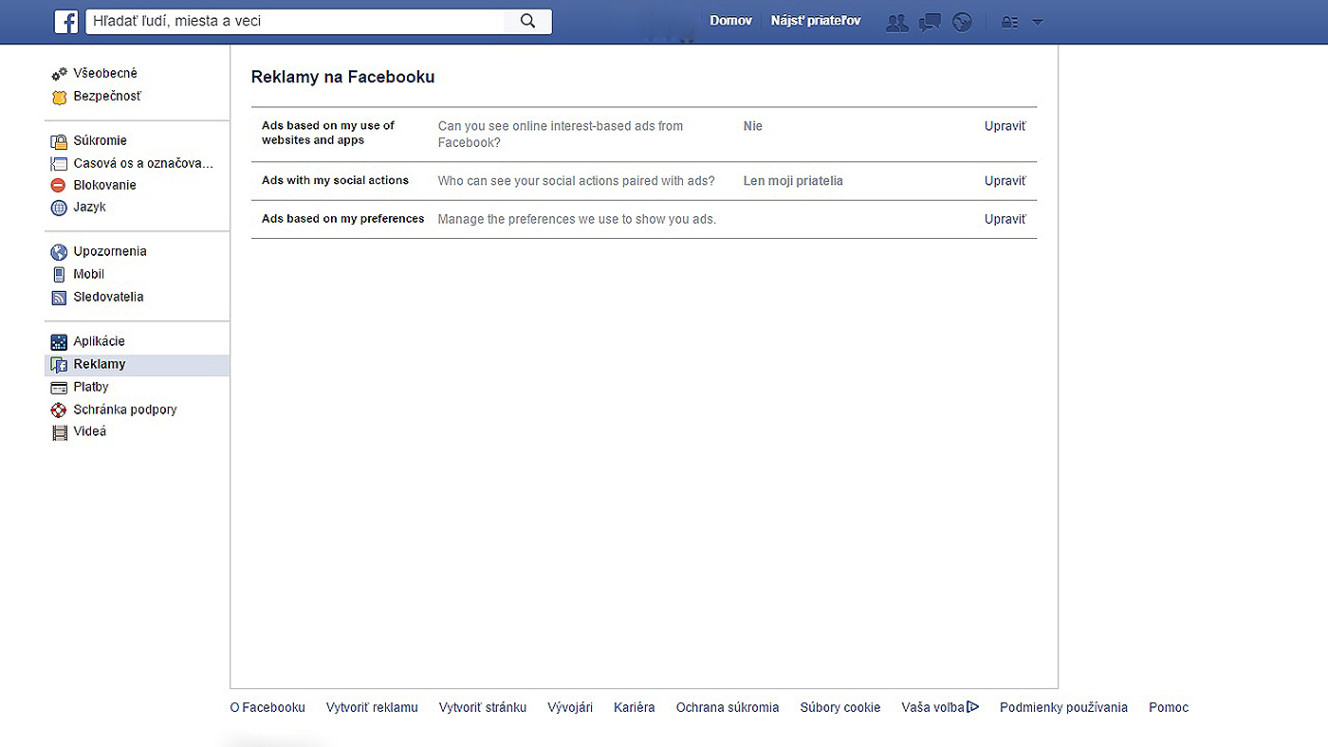
Task: Open messages icon in top bar
Action: click(x=930, y=22)
